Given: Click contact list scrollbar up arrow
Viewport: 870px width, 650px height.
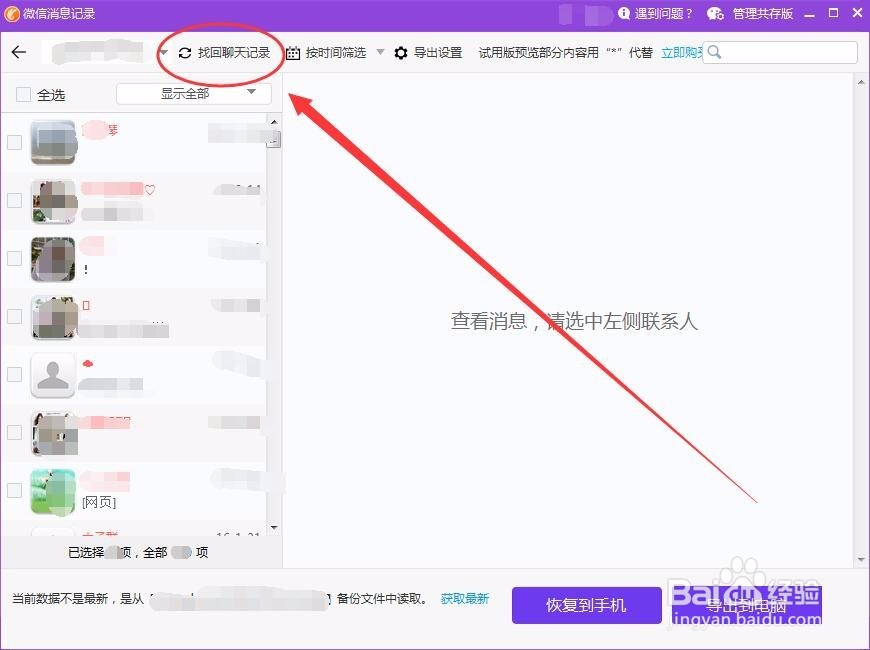Looking at the screenshot, I should click(274, 122).
